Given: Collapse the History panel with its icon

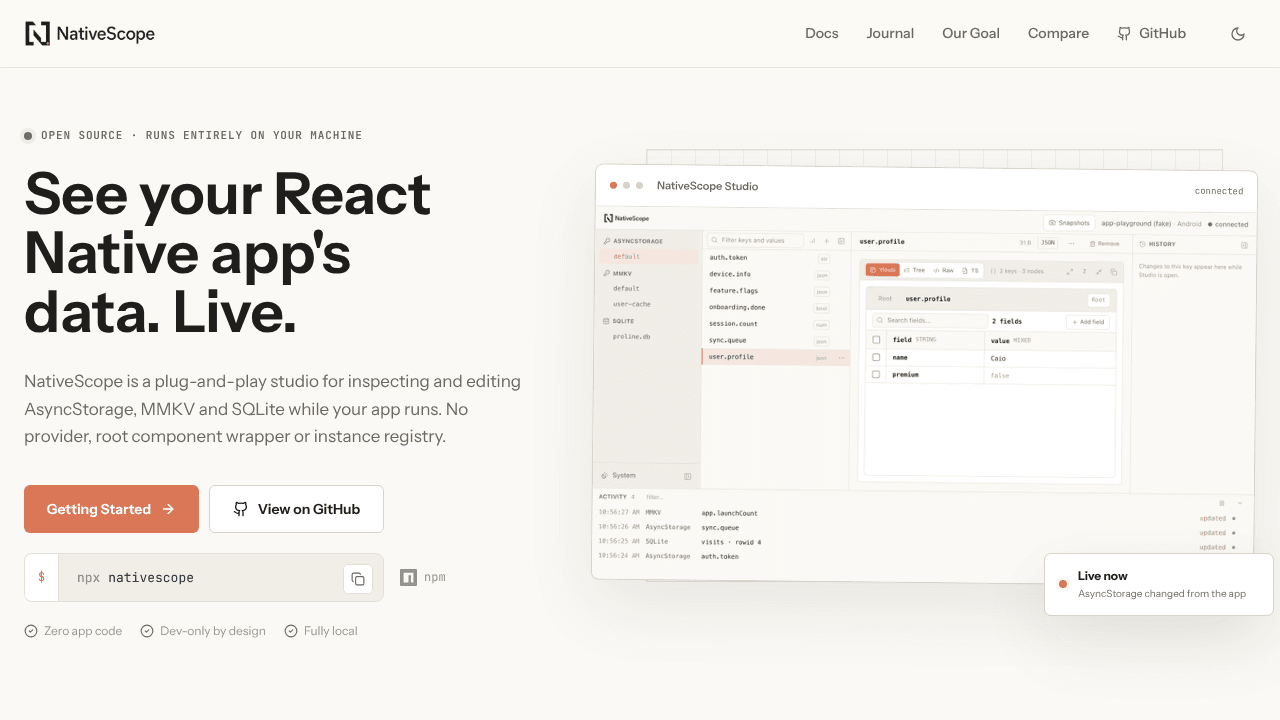Looking at the screenshot, I should [x=1244, y=245].
